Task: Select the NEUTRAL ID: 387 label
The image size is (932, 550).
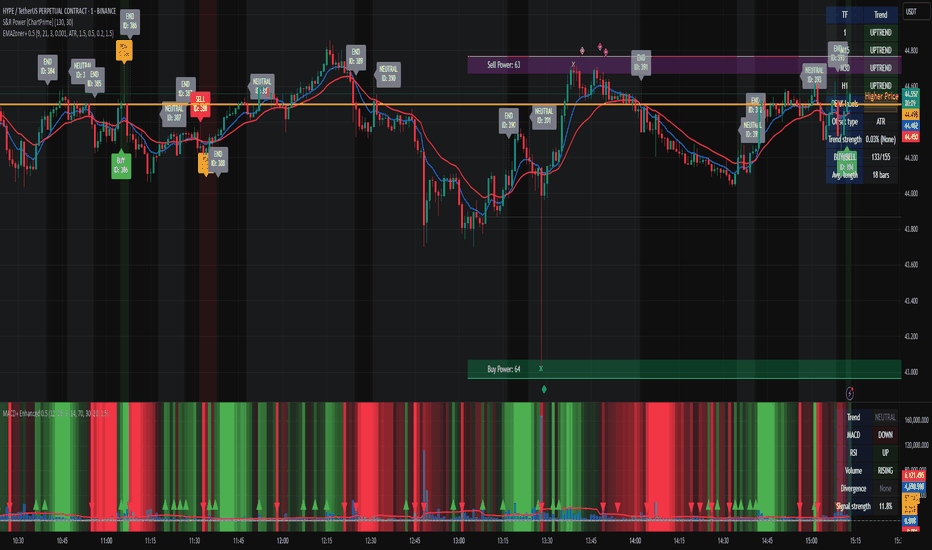Action: [174, 113]
